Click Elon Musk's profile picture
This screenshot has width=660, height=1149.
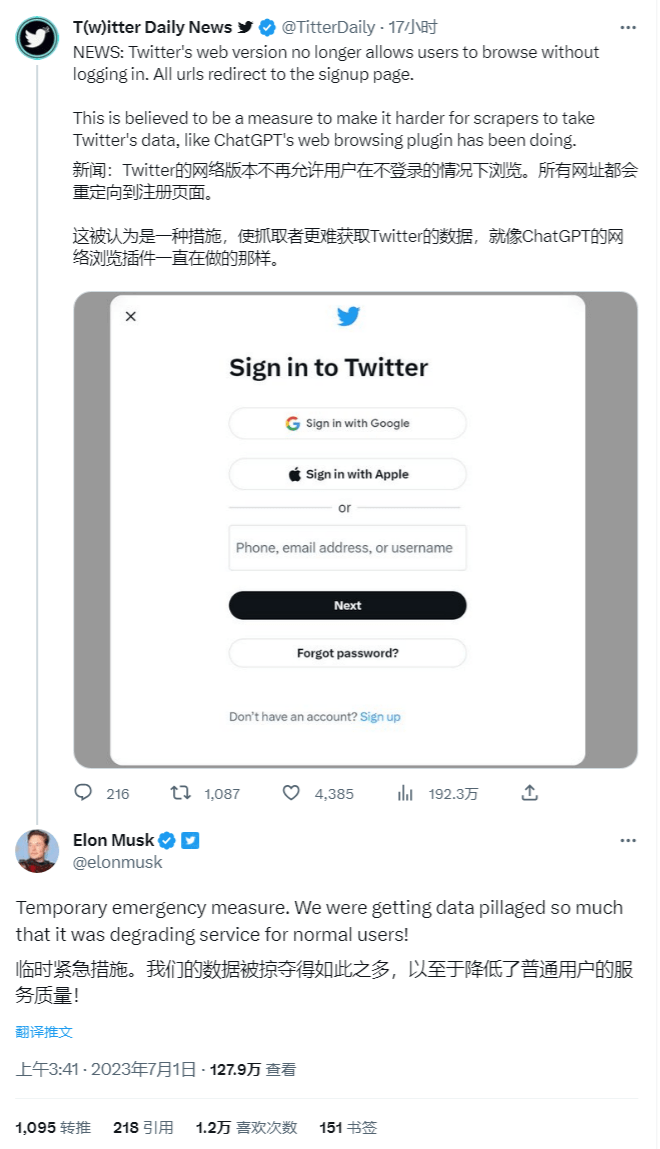tap(36, 850)
